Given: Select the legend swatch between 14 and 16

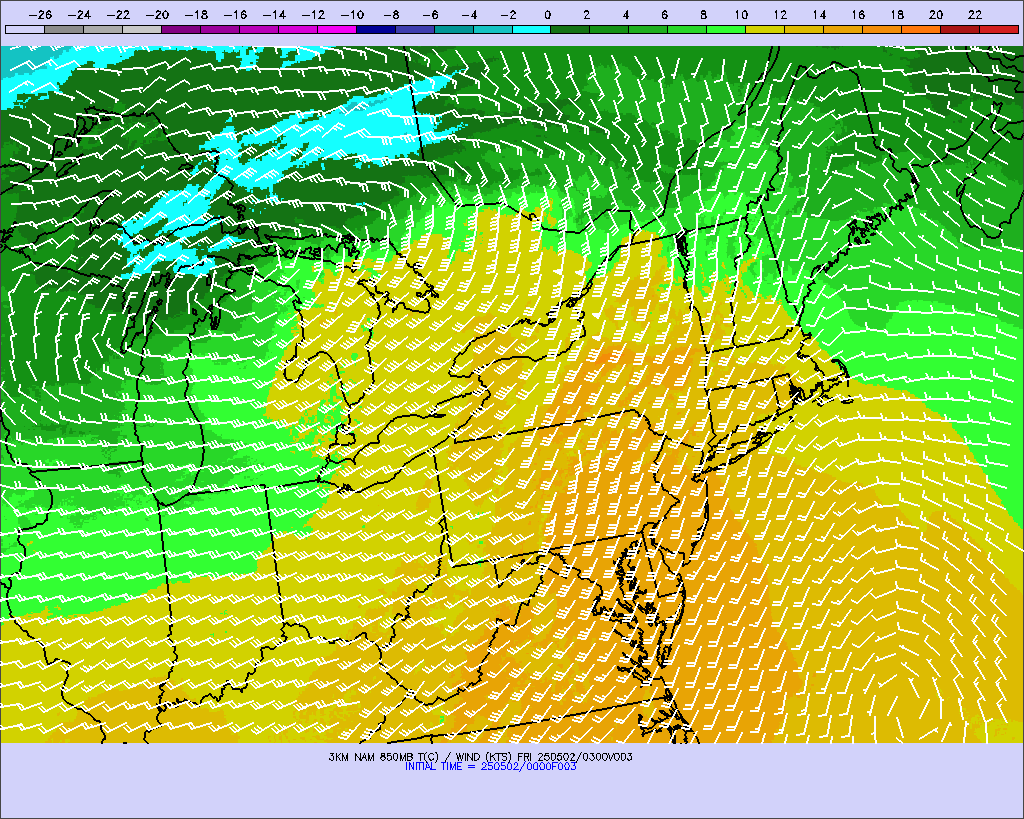Looking at the screenshot, I should pos(843,29).
